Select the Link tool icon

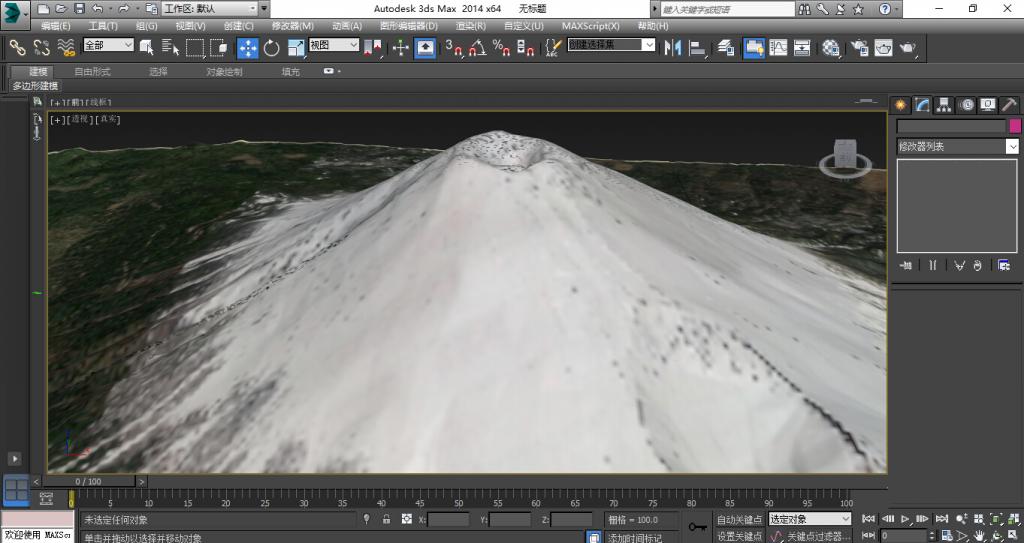point(17,48)
